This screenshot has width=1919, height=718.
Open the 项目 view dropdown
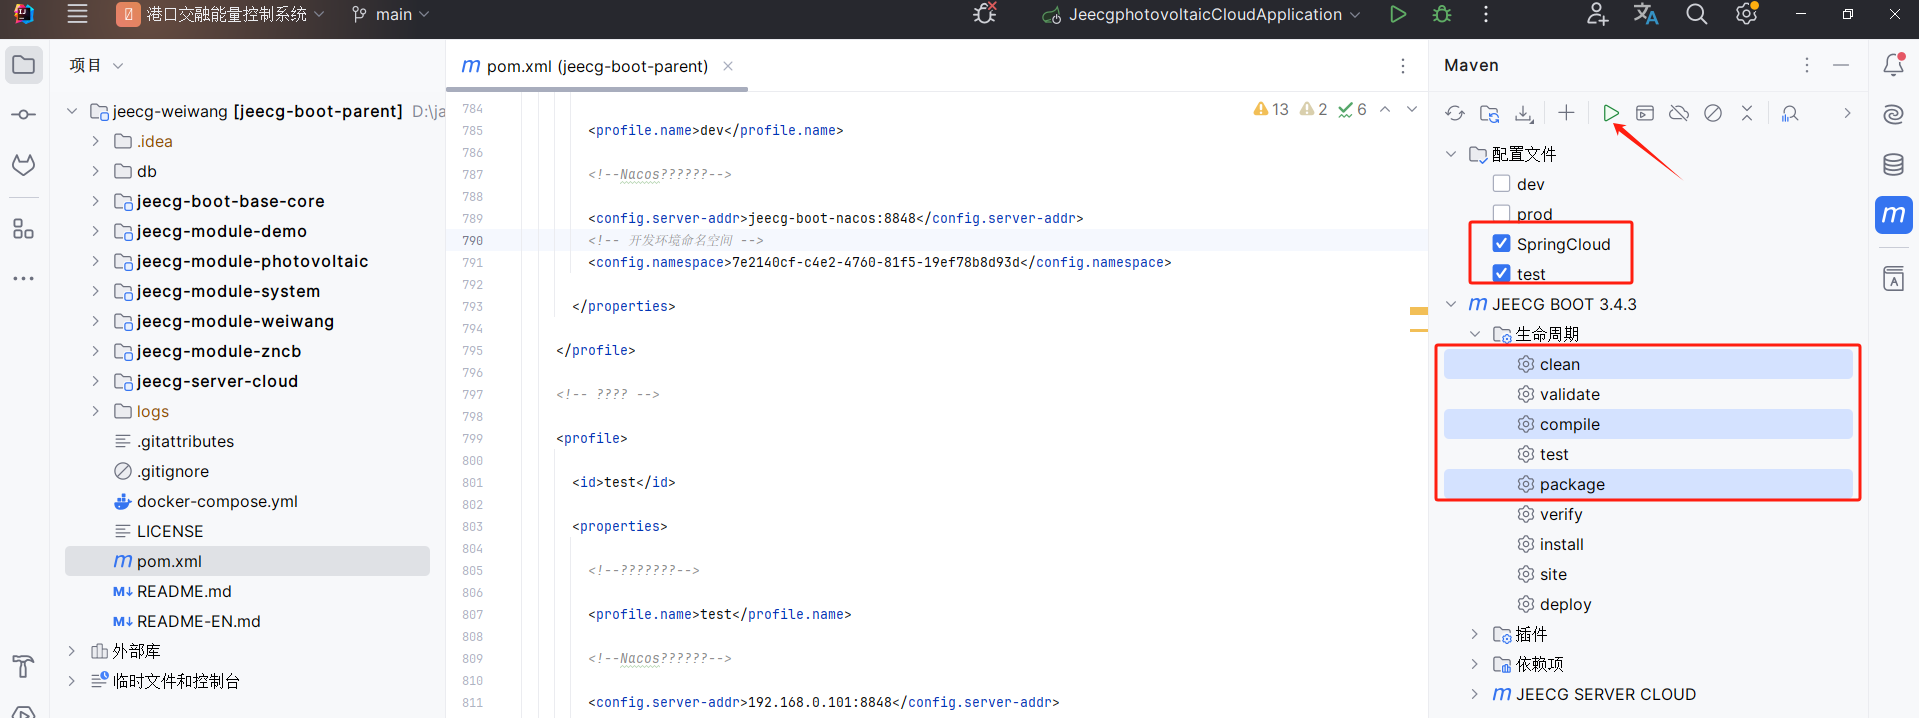click(x=96, y=65)
